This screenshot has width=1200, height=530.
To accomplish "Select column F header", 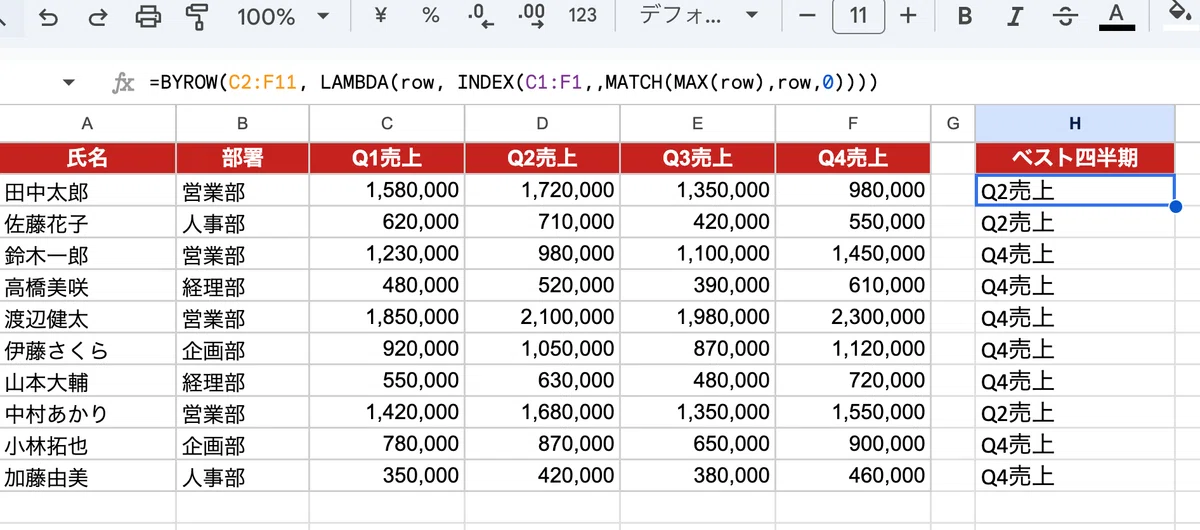I will [x=853, y=123].
